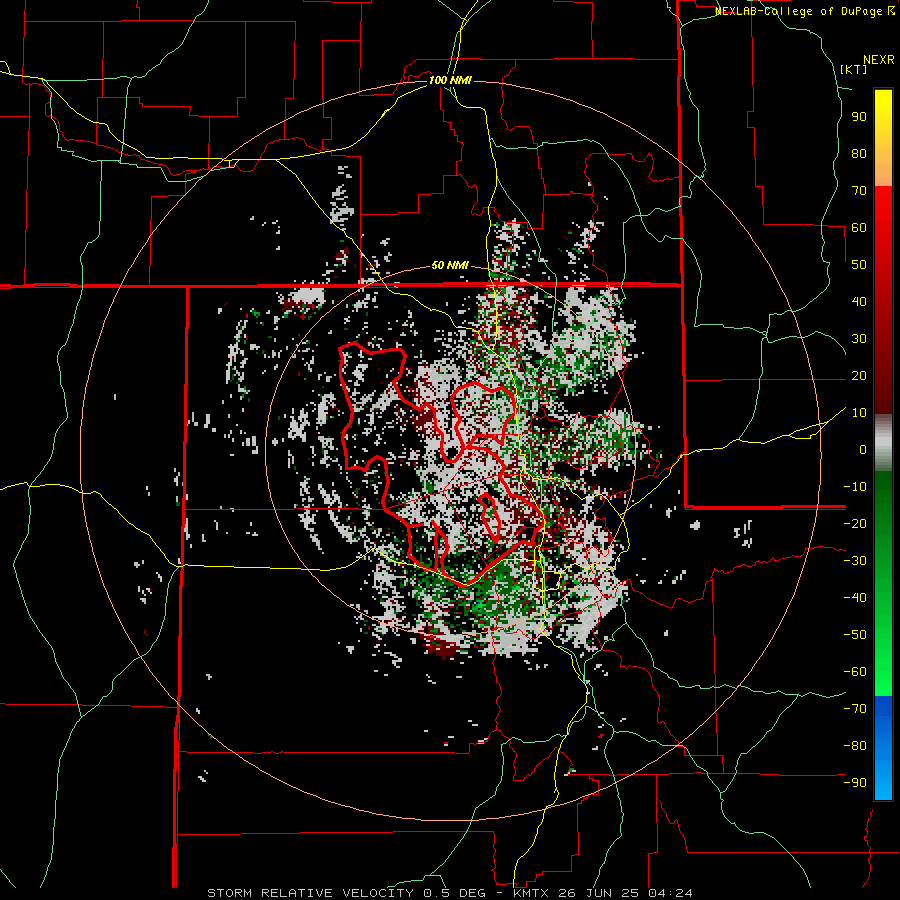Click the "-60" velocity scale value
The image size is (900, 900).
click(855, 672)
